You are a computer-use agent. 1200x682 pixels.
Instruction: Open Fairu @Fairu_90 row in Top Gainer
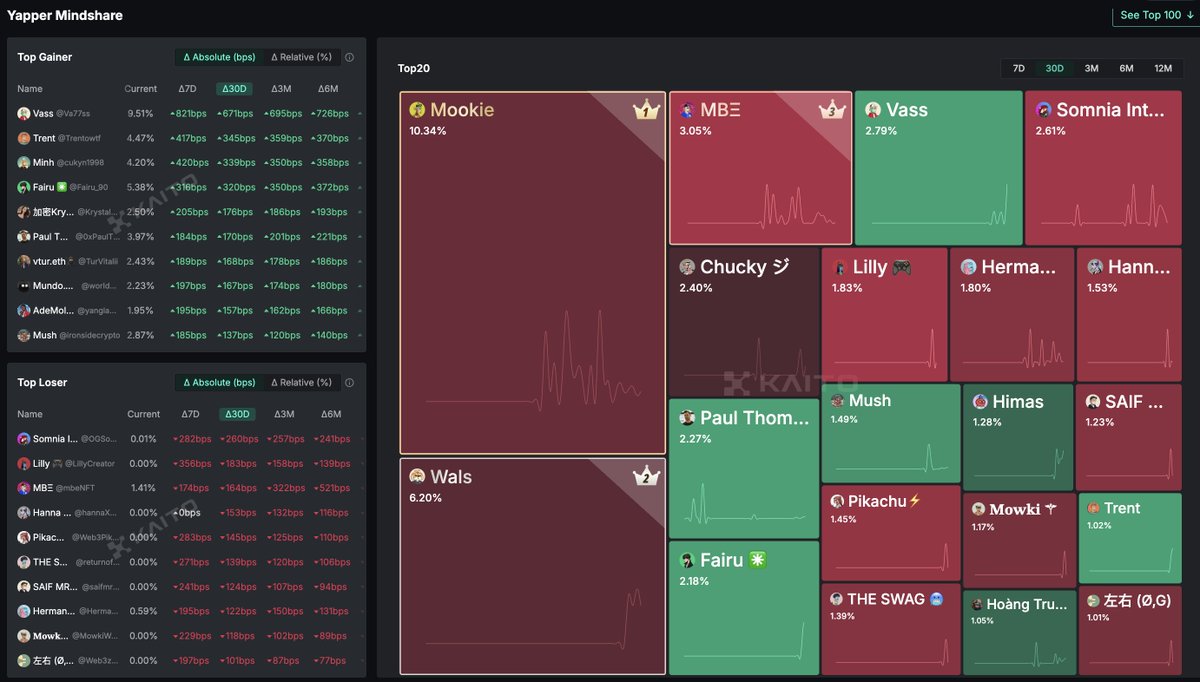coord(186,187)
